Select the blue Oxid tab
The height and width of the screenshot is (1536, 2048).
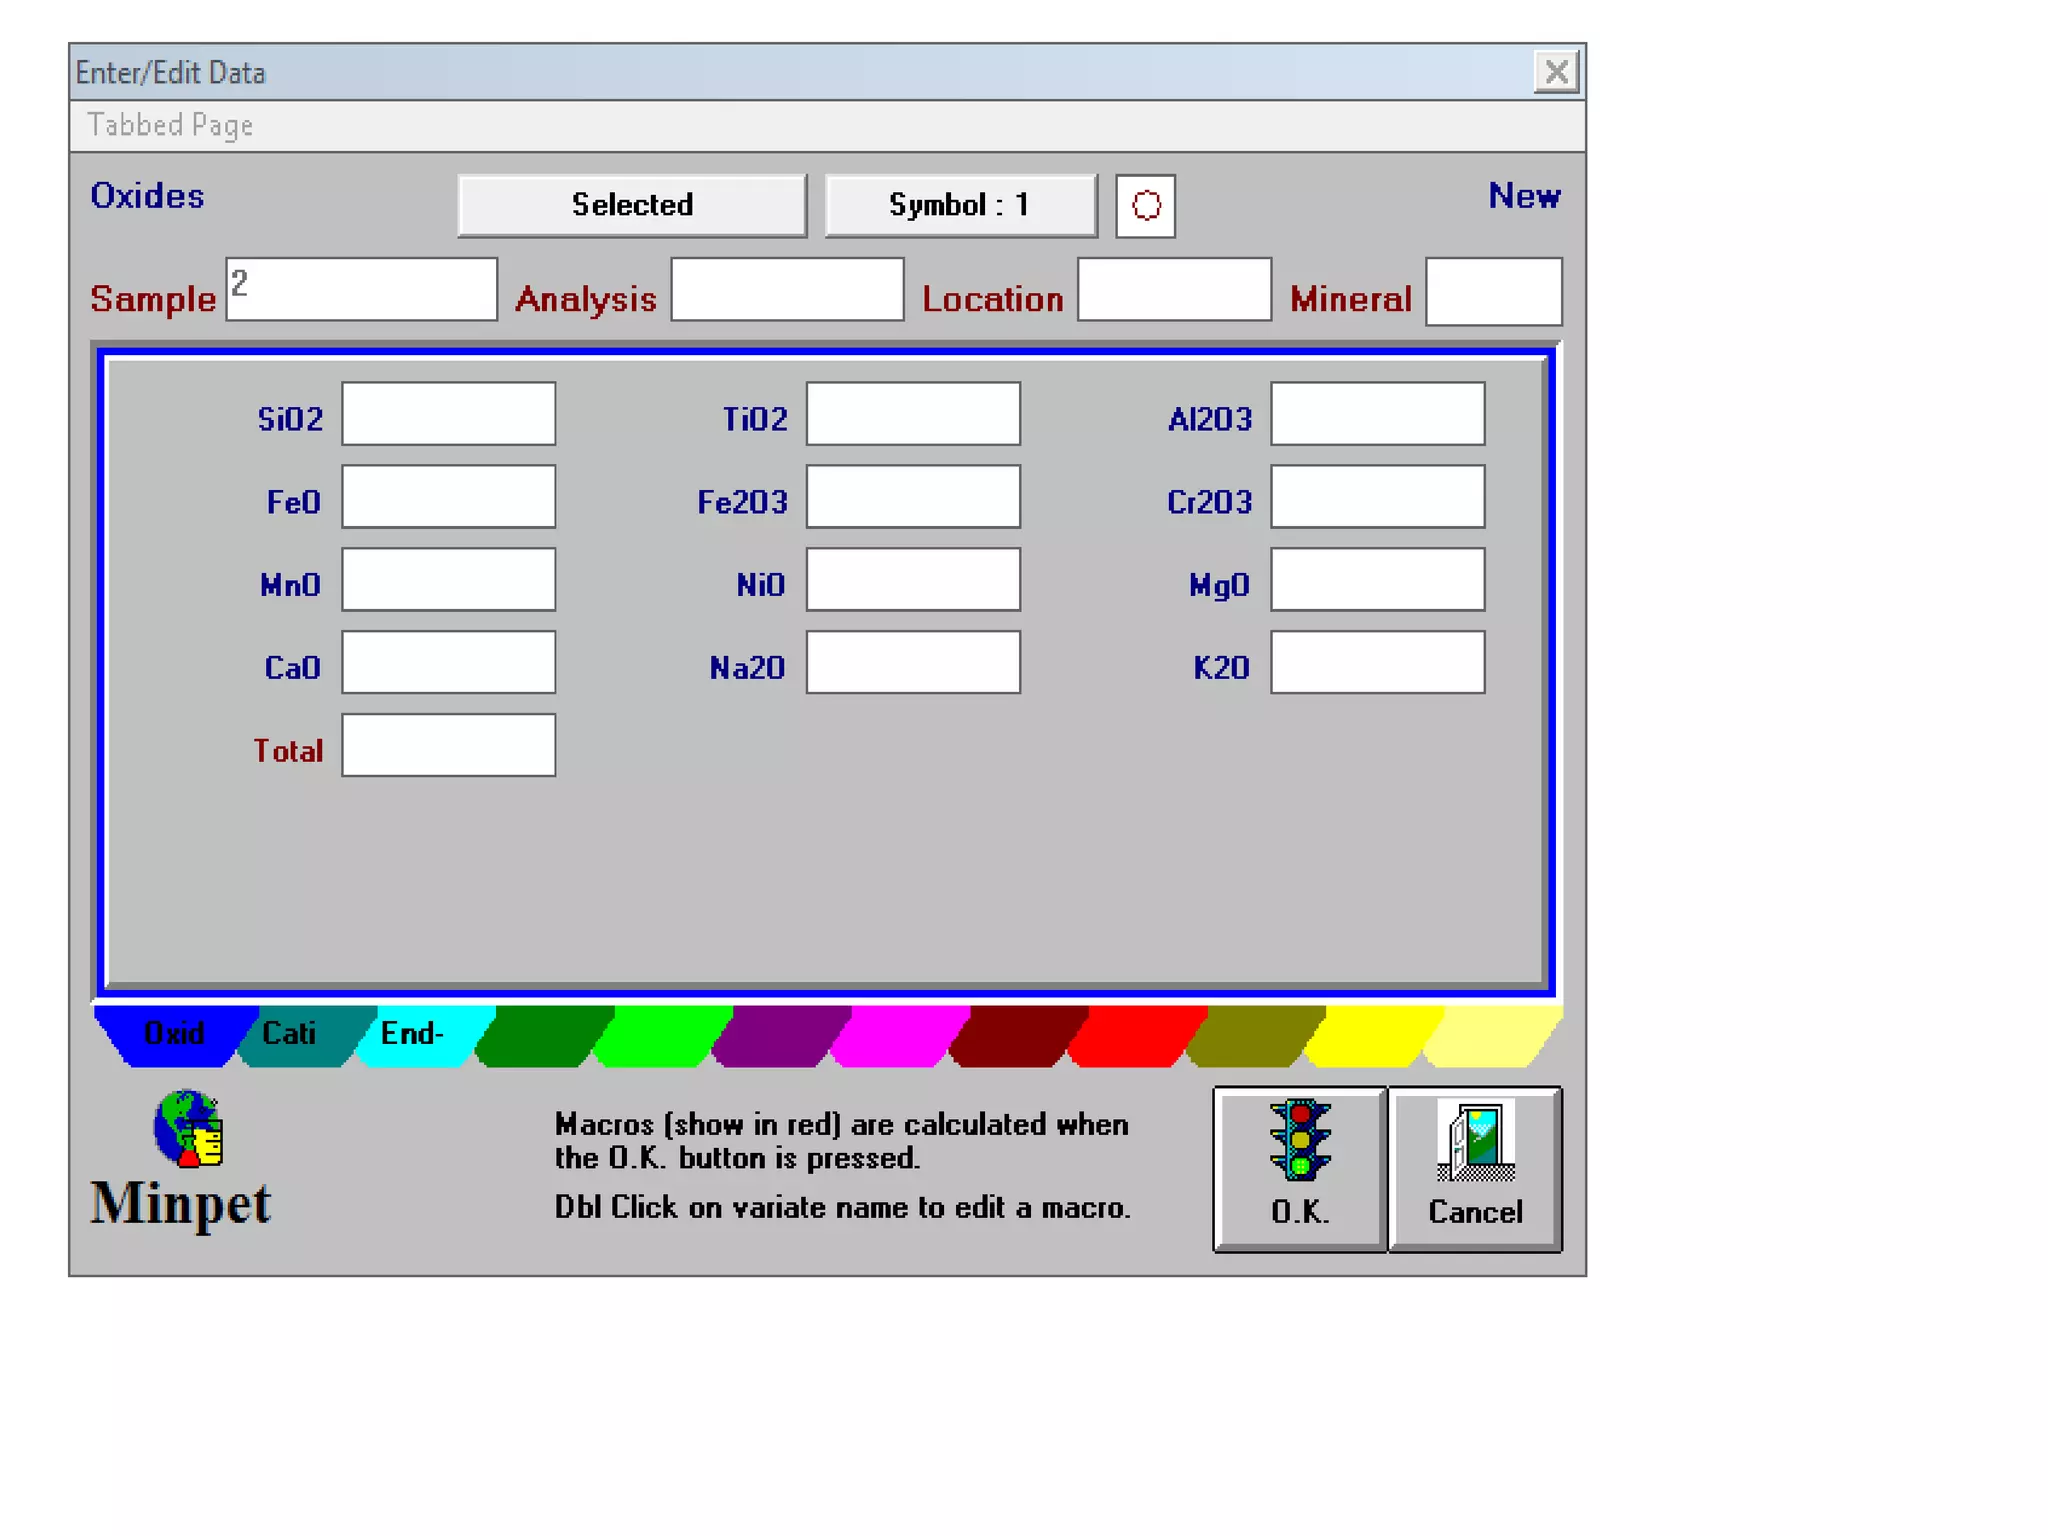point(173,1034)
